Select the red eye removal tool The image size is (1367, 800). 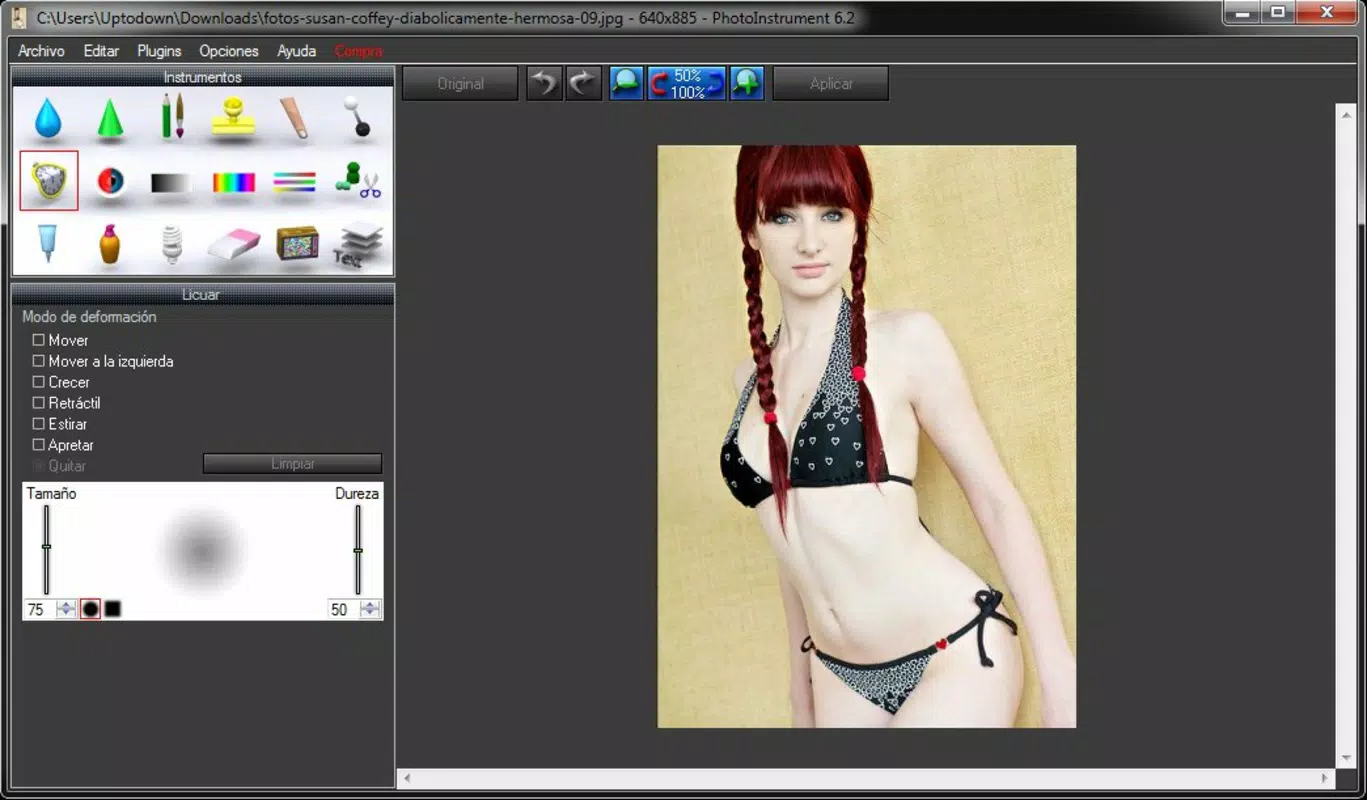tap(110, 182)
